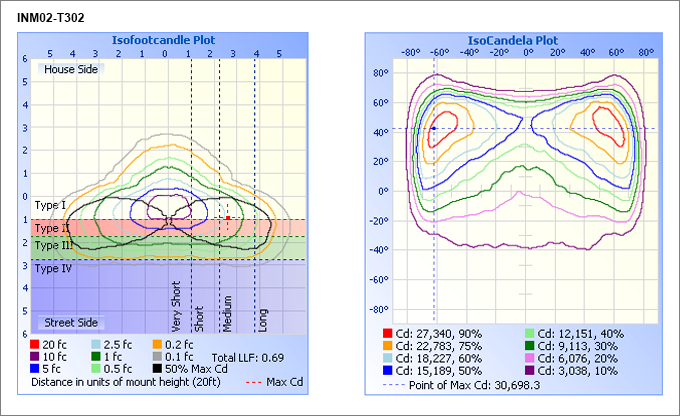This screenshot has width=680, height=416.
Task: Select the Street Side label
Action: (68, 323)
